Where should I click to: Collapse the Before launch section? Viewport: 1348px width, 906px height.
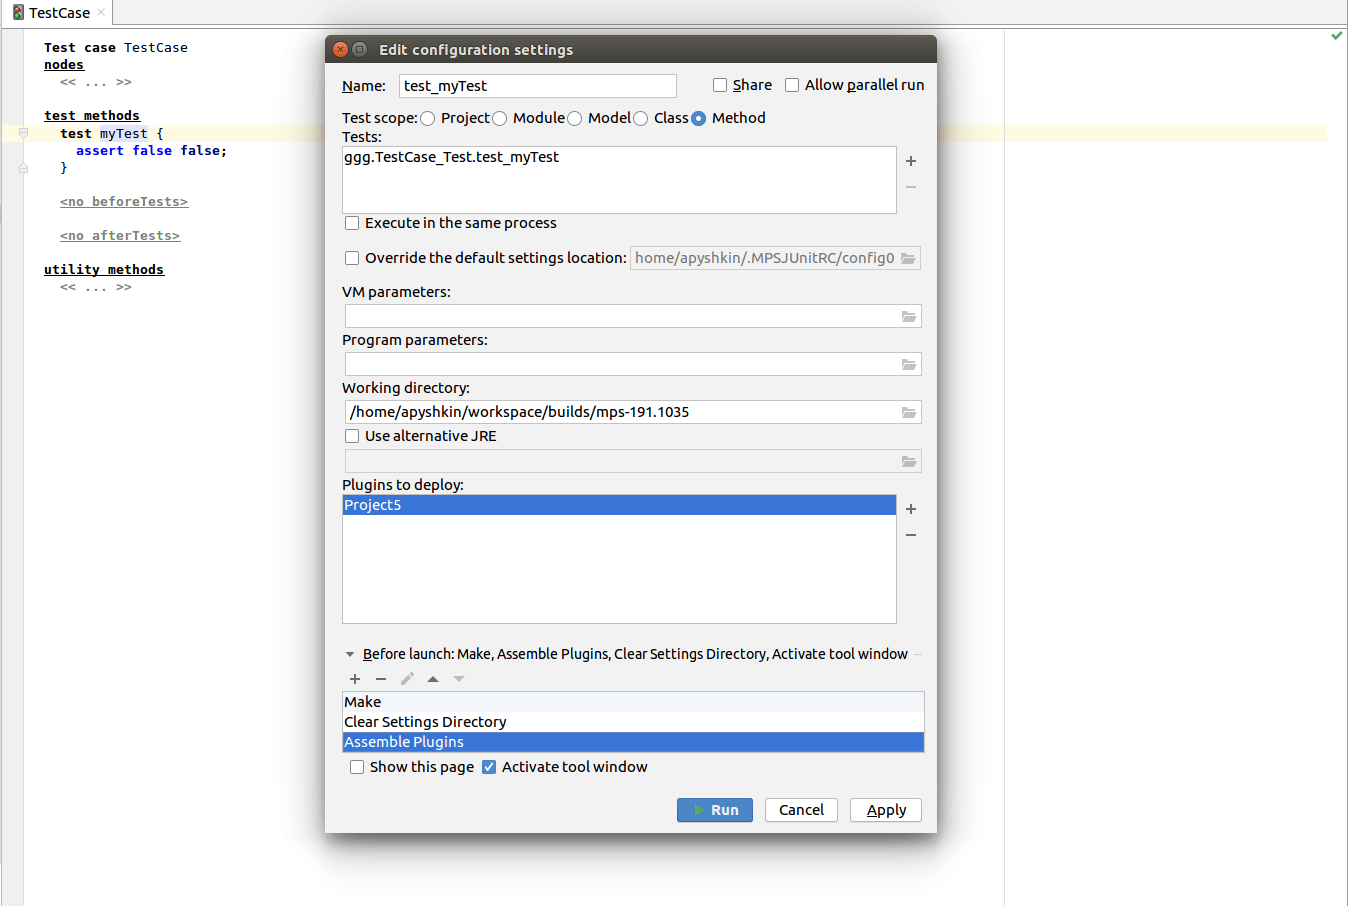pyautogui.click(x=350, y=653)
